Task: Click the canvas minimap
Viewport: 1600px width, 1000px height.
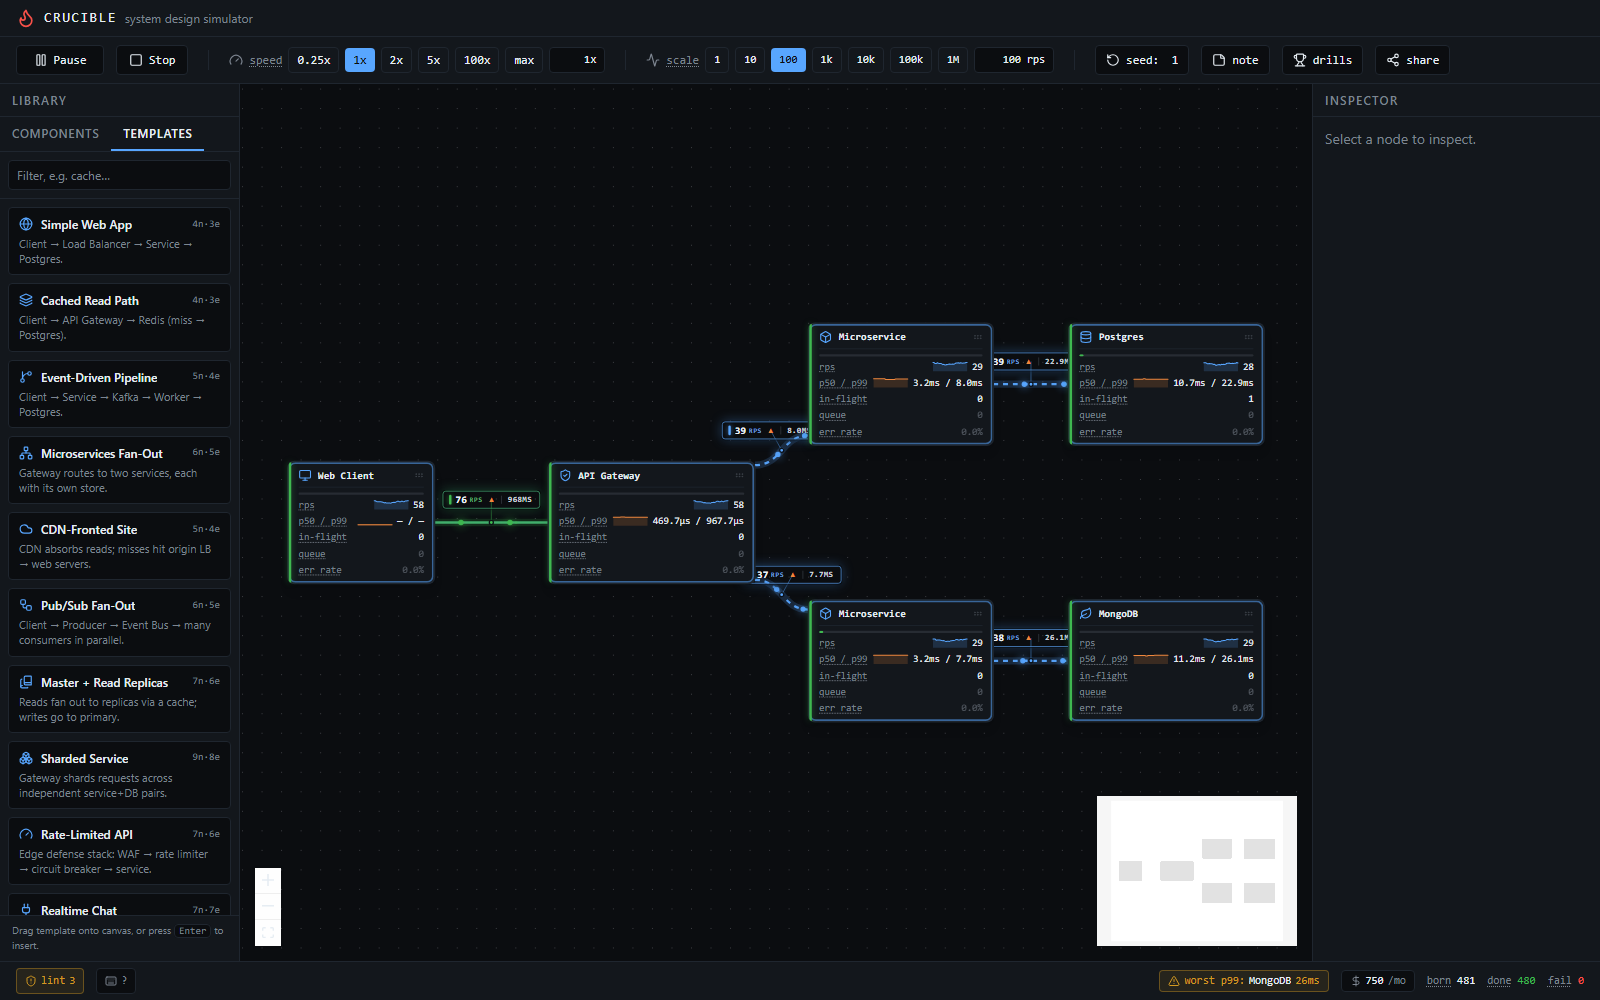Action: 1197,871
